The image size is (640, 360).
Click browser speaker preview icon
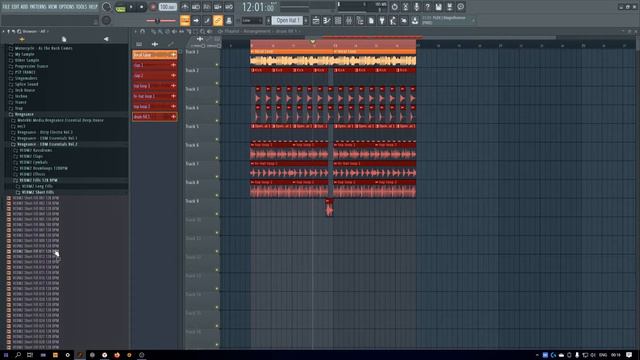(x=106, y=39)
